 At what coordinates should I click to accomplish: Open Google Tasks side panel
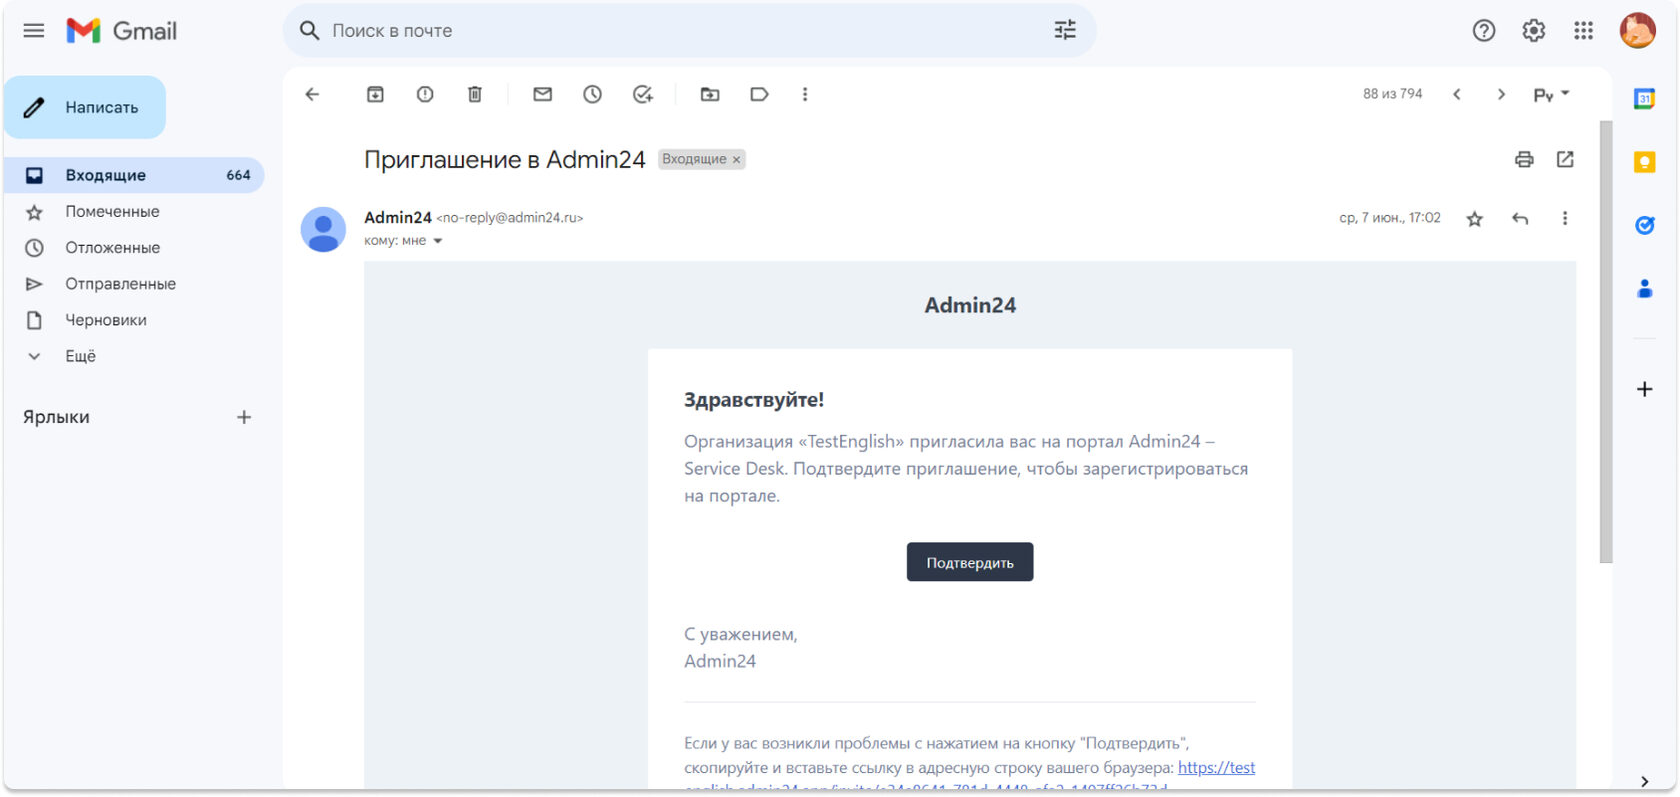pyautogui.click(x=1644, y=225)
